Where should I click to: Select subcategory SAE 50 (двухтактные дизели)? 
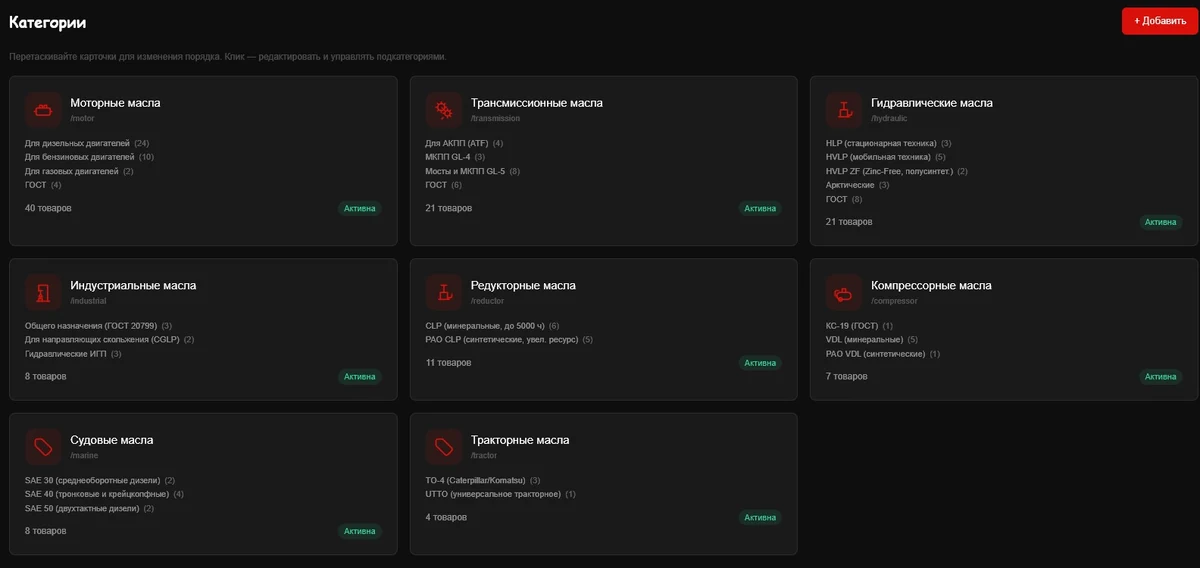[x=82, y=509]
